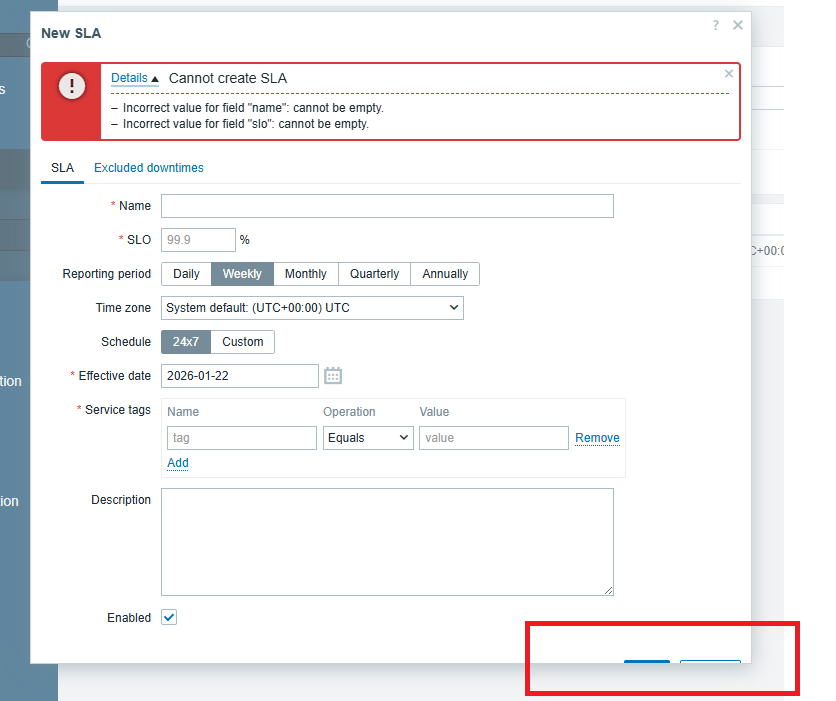
Task: Set reporting period to Monthly
Action: click(305, 274)
